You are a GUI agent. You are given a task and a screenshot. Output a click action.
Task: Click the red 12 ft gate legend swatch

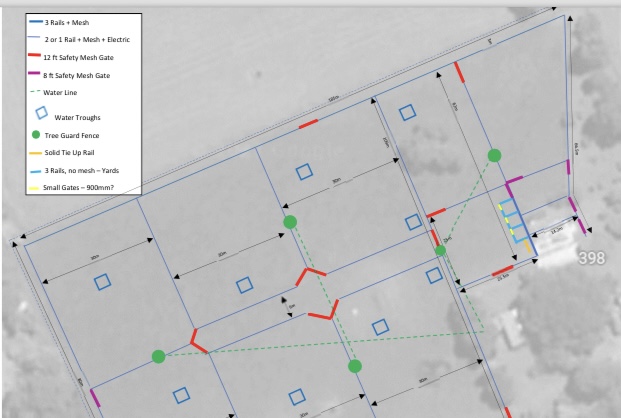pyautogui.click(x=38, y=55)
